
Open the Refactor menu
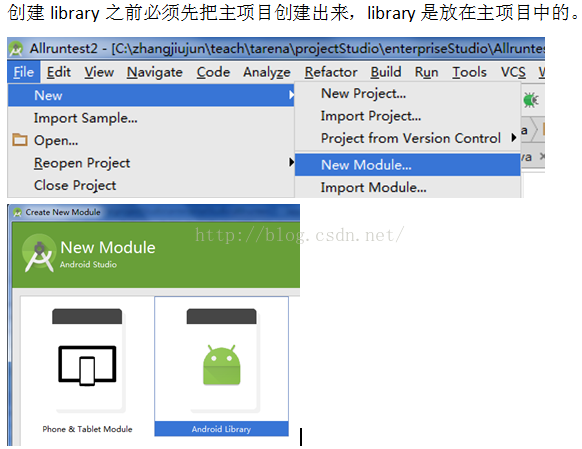[x=331, y=72]
